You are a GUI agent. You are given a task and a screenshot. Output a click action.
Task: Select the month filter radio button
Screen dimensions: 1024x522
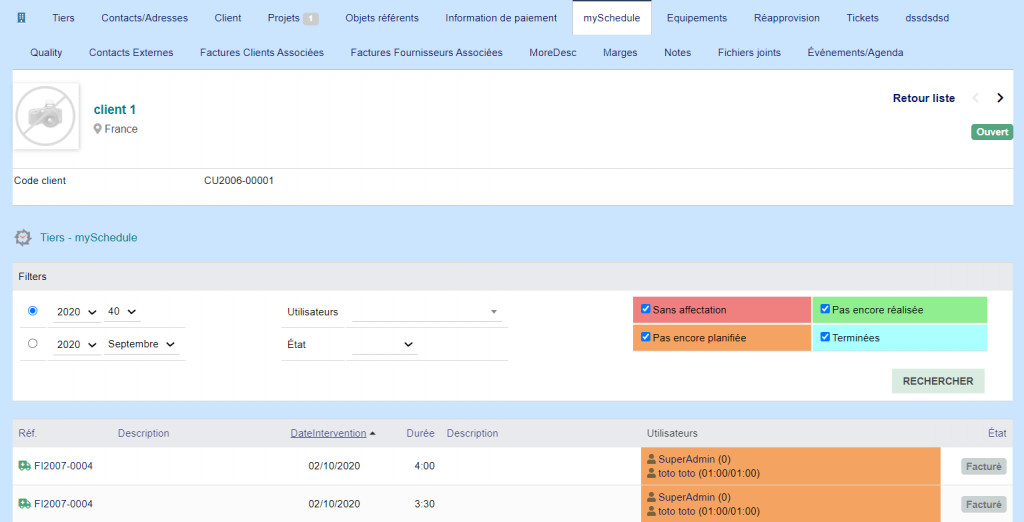coord(33,343)
